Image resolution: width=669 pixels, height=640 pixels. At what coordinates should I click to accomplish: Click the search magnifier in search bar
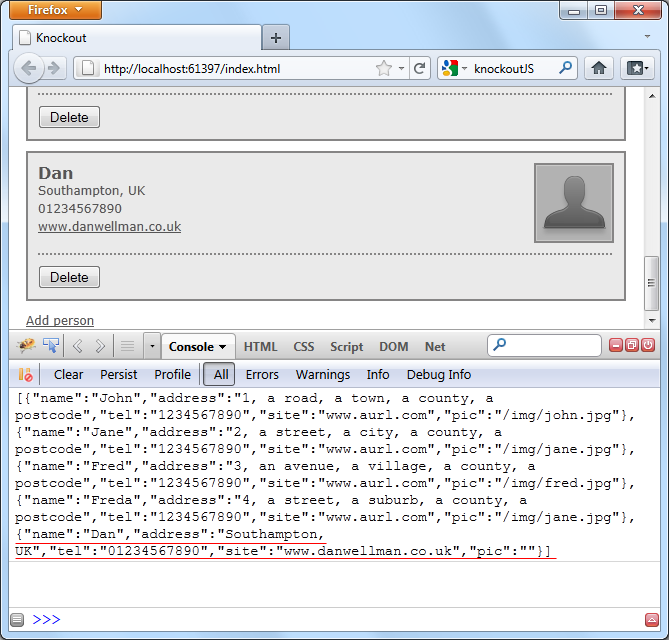pos(566,67)
